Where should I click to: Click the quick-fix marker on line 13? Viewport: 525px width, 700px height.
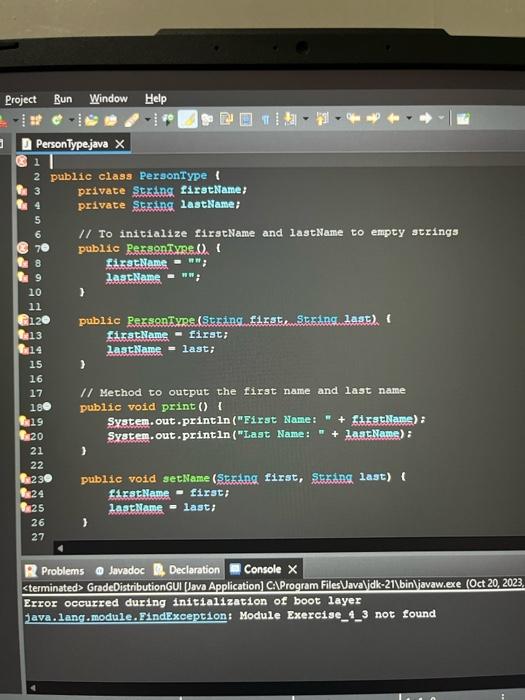(23, 334)
